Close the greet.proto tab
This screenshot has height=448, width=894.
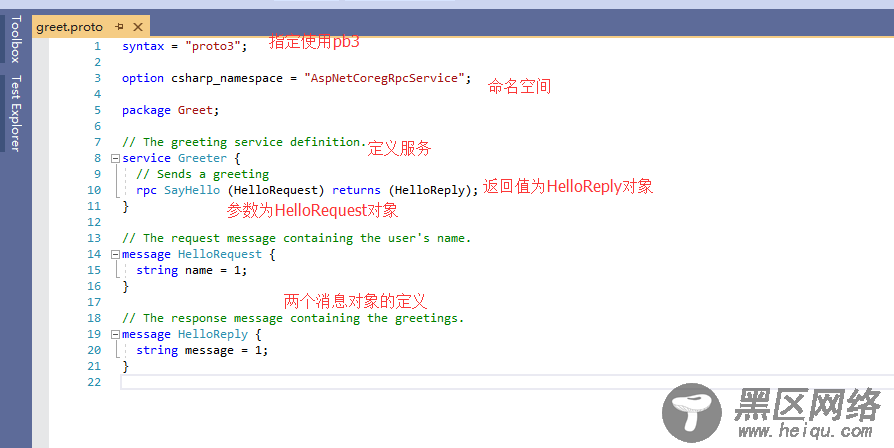(137, 27)
